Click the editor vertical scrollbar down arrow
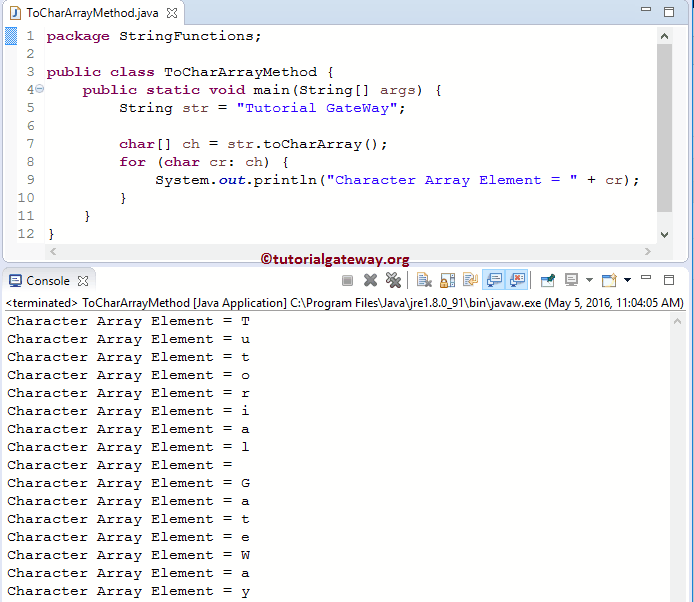 click(x=665, y=233)
